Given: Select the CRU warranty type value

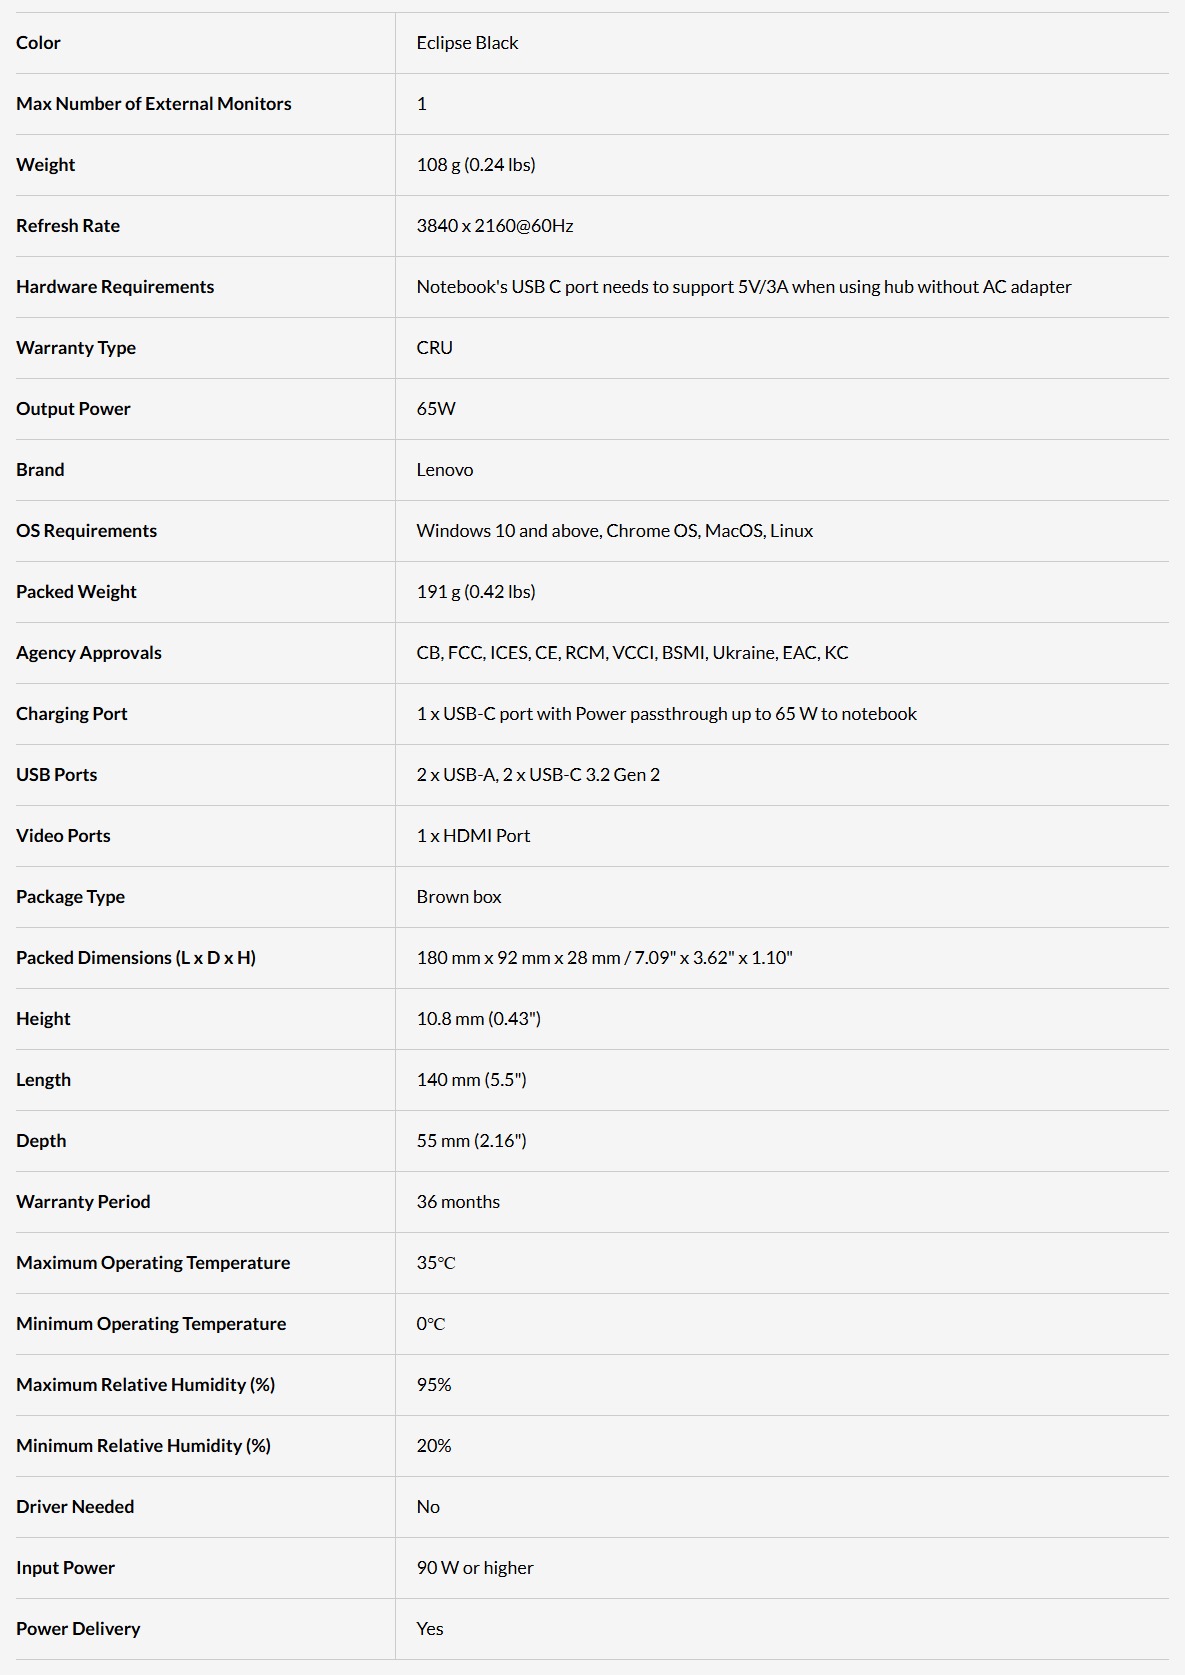Looking at the screenshot, I should [x=435, y=348].
